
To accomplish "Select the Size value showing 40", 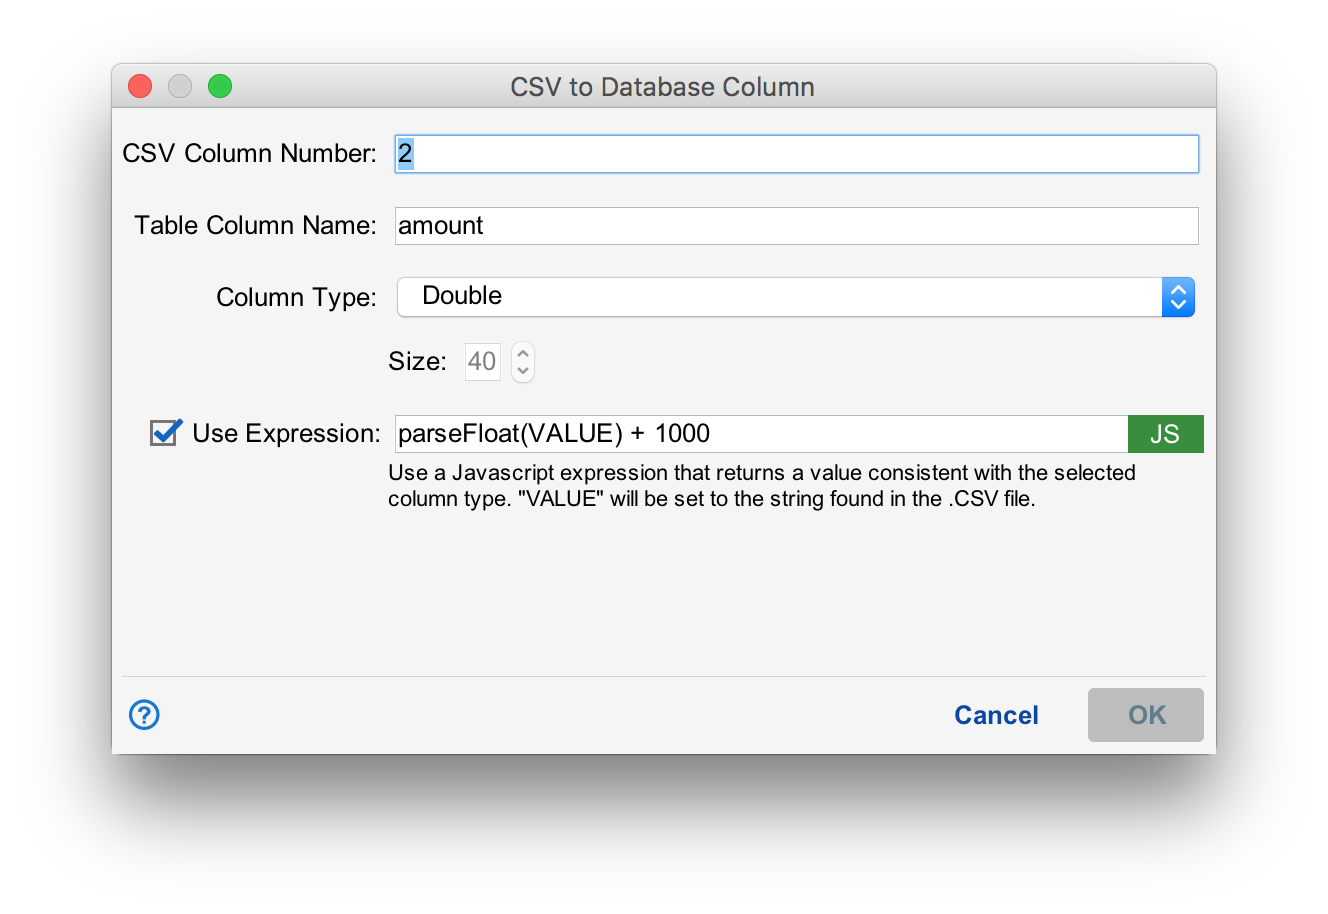I will [x=482, y=361].
